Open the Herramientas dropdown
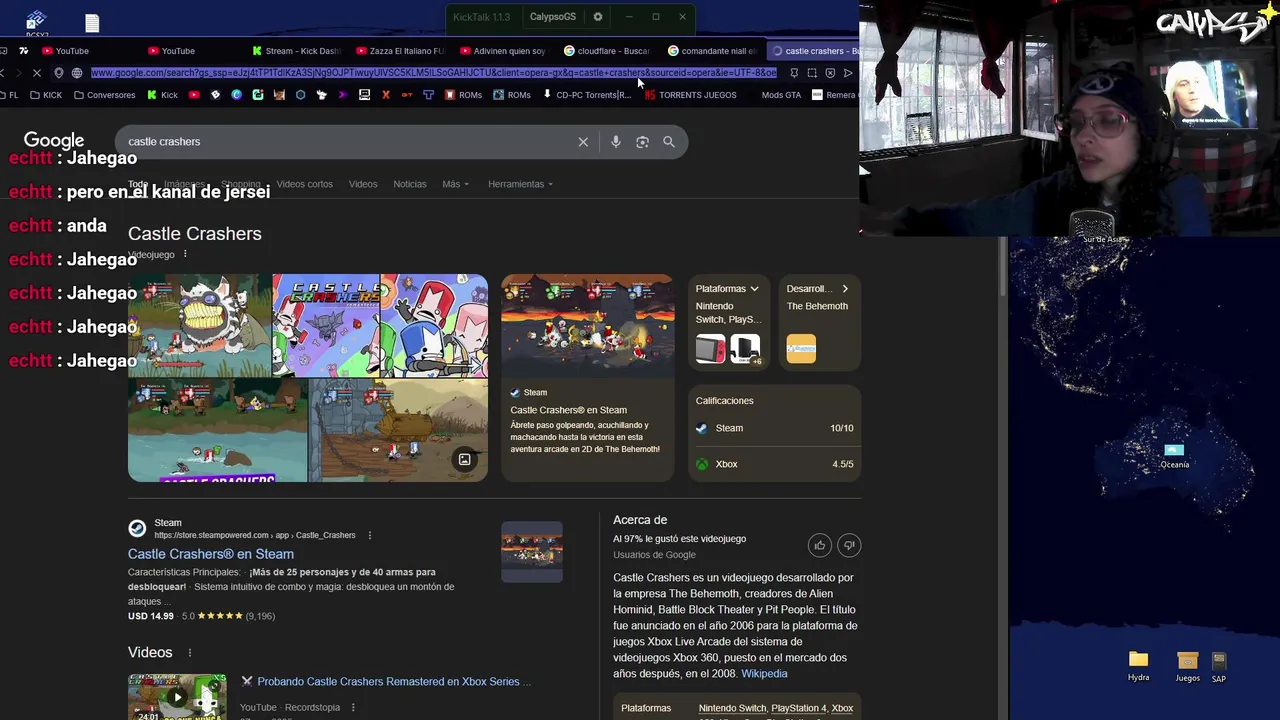The image size is (1280, 720). click(x=520, y=184)
